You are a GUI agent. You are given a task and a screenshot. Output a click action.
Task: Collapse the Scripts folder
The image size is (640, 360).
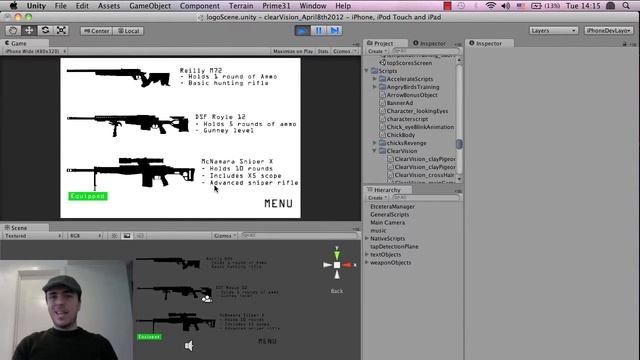pyautogui.click(x=367, y=71)
